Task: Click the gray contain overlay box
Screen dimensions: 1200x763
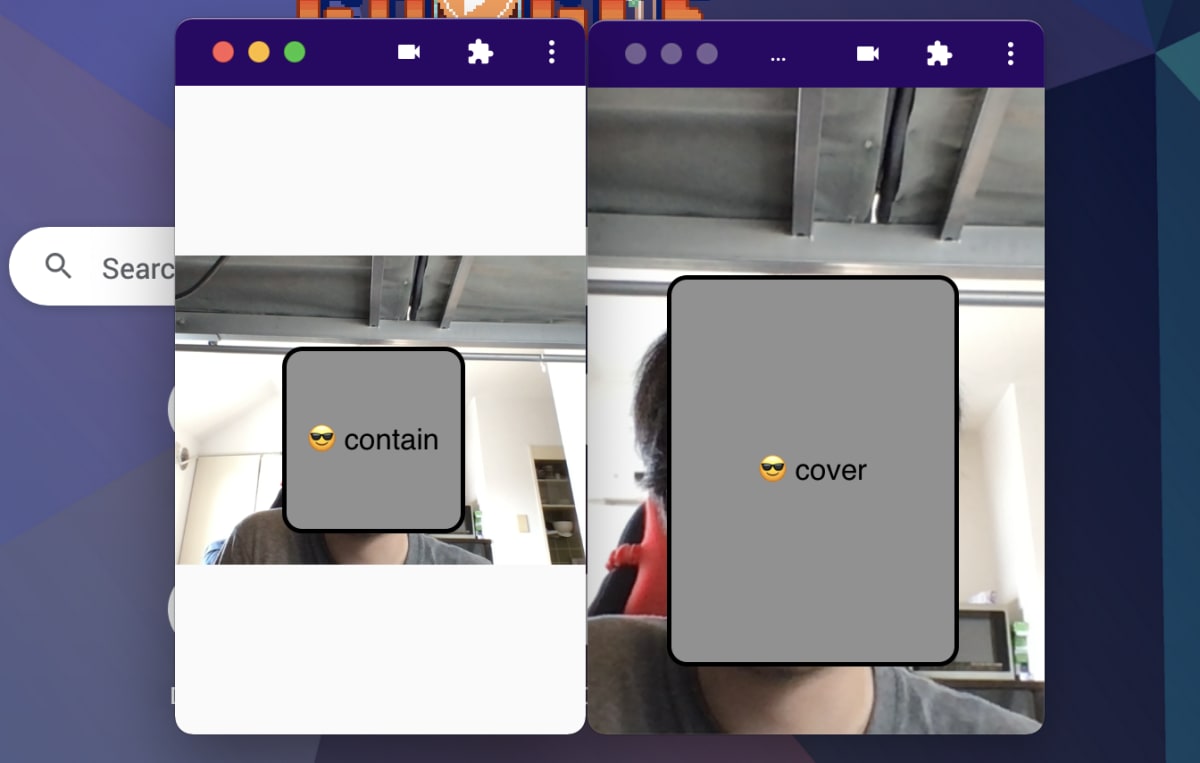Action: point(374,440)
